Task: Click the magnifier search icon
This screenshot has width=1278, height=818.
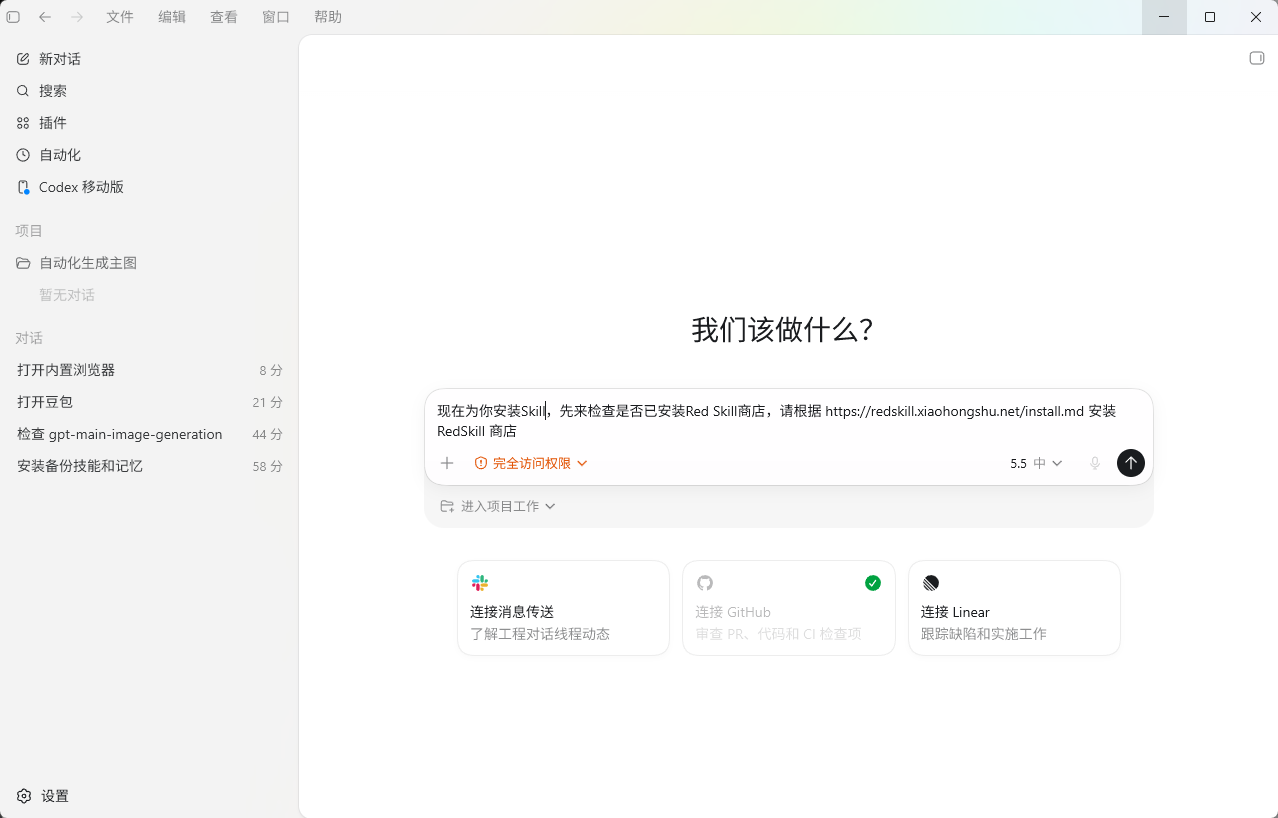Action: point(23,91)
